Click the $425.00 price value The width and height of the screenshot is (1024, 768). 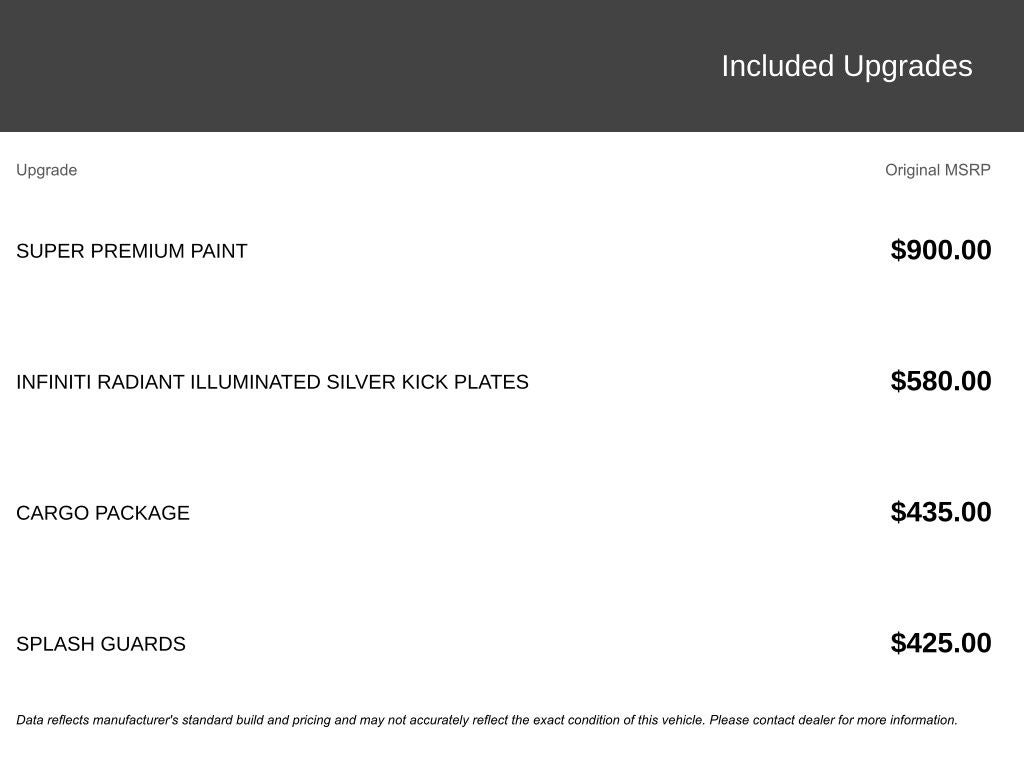point(941,643)
